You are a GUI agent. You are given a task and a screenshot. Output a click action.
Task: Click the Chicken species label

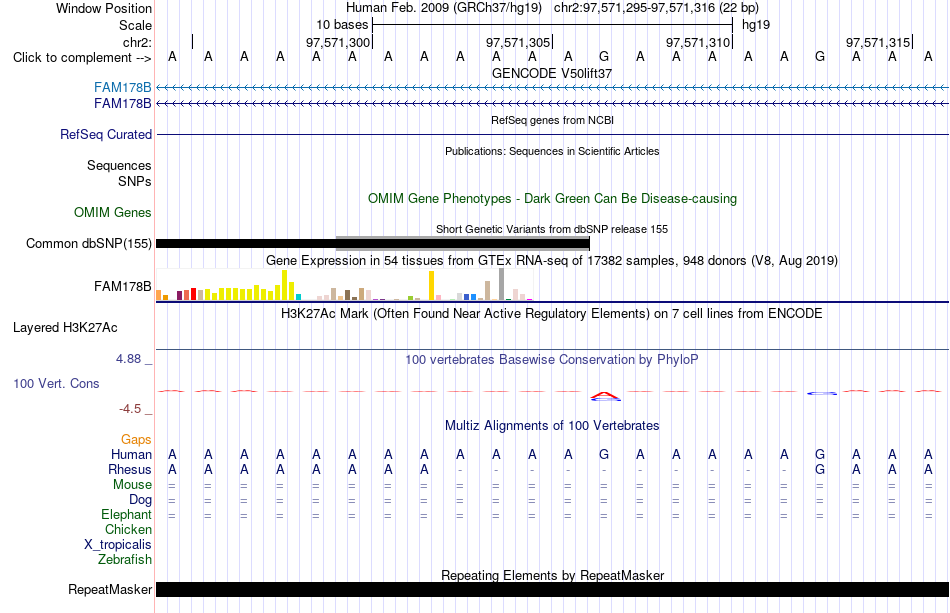[x=128, y=529]
